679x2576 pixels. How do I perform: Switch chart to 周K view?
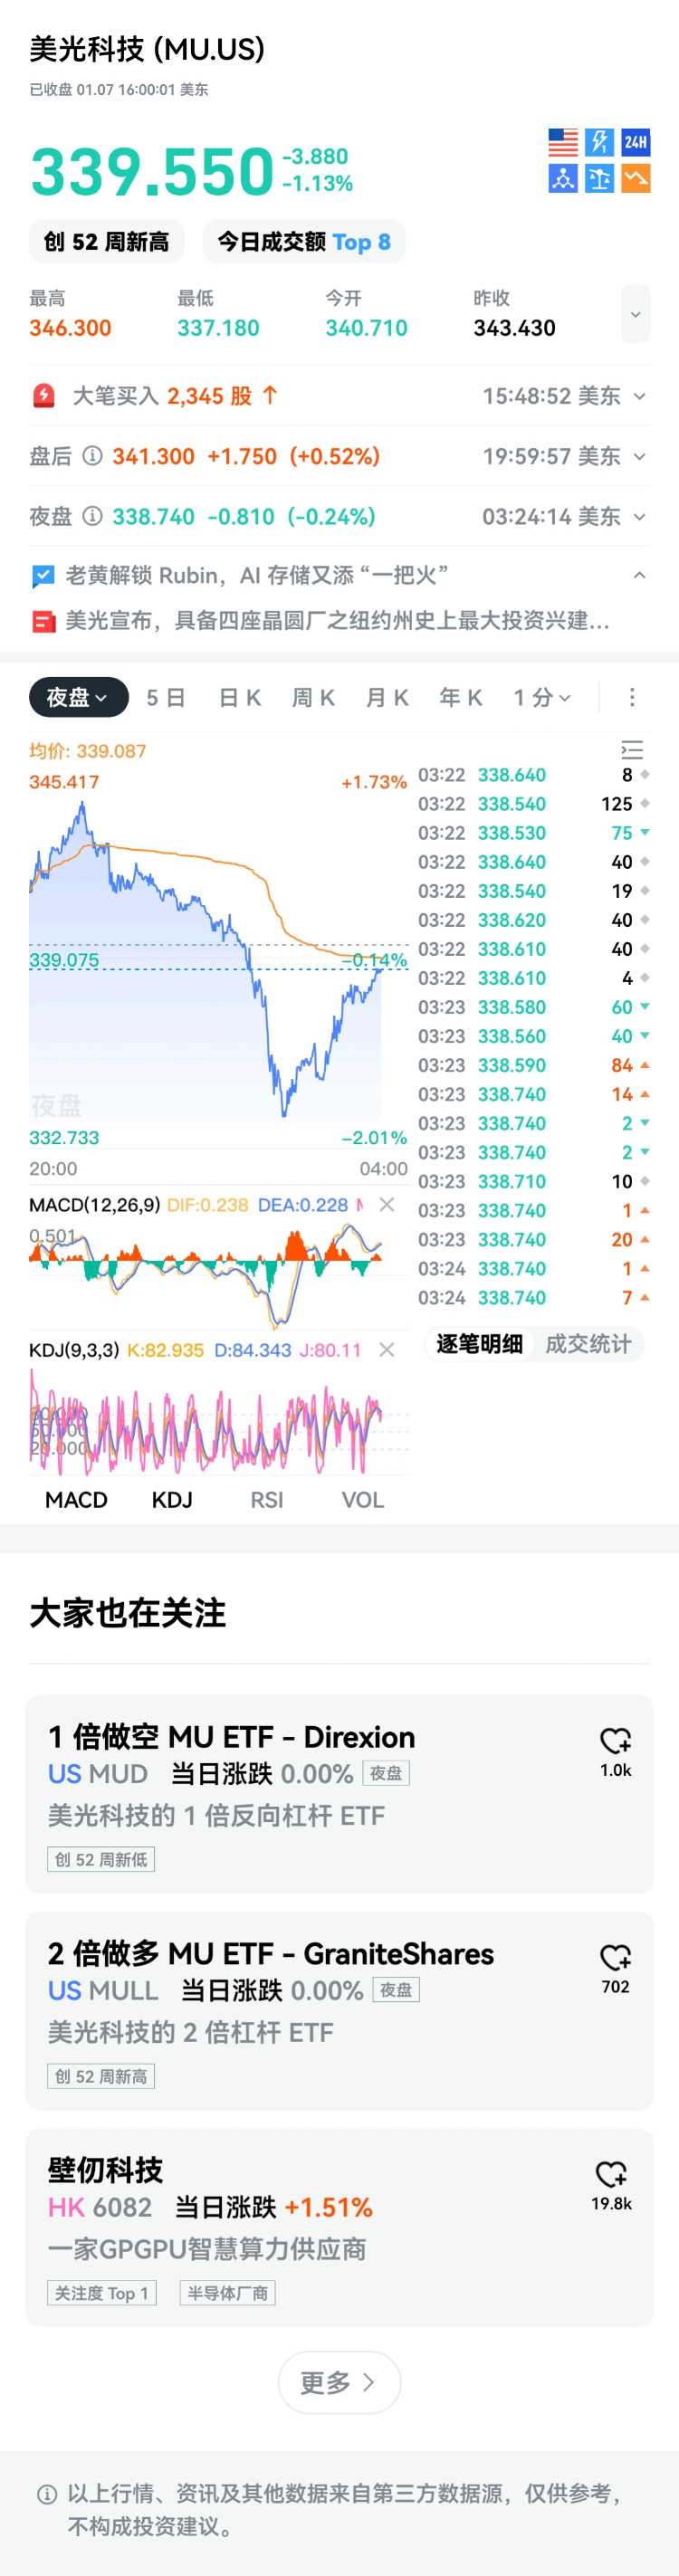coord(313,697)
